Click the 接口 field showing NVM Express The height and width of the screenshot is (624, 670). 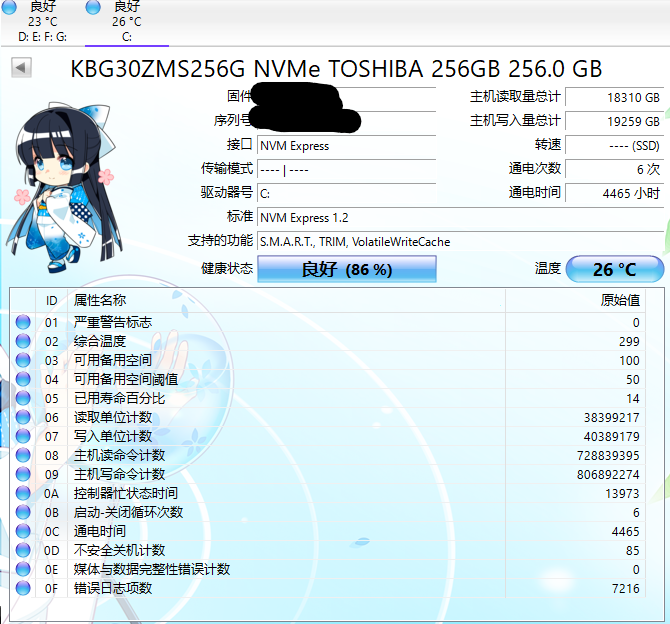347,146
